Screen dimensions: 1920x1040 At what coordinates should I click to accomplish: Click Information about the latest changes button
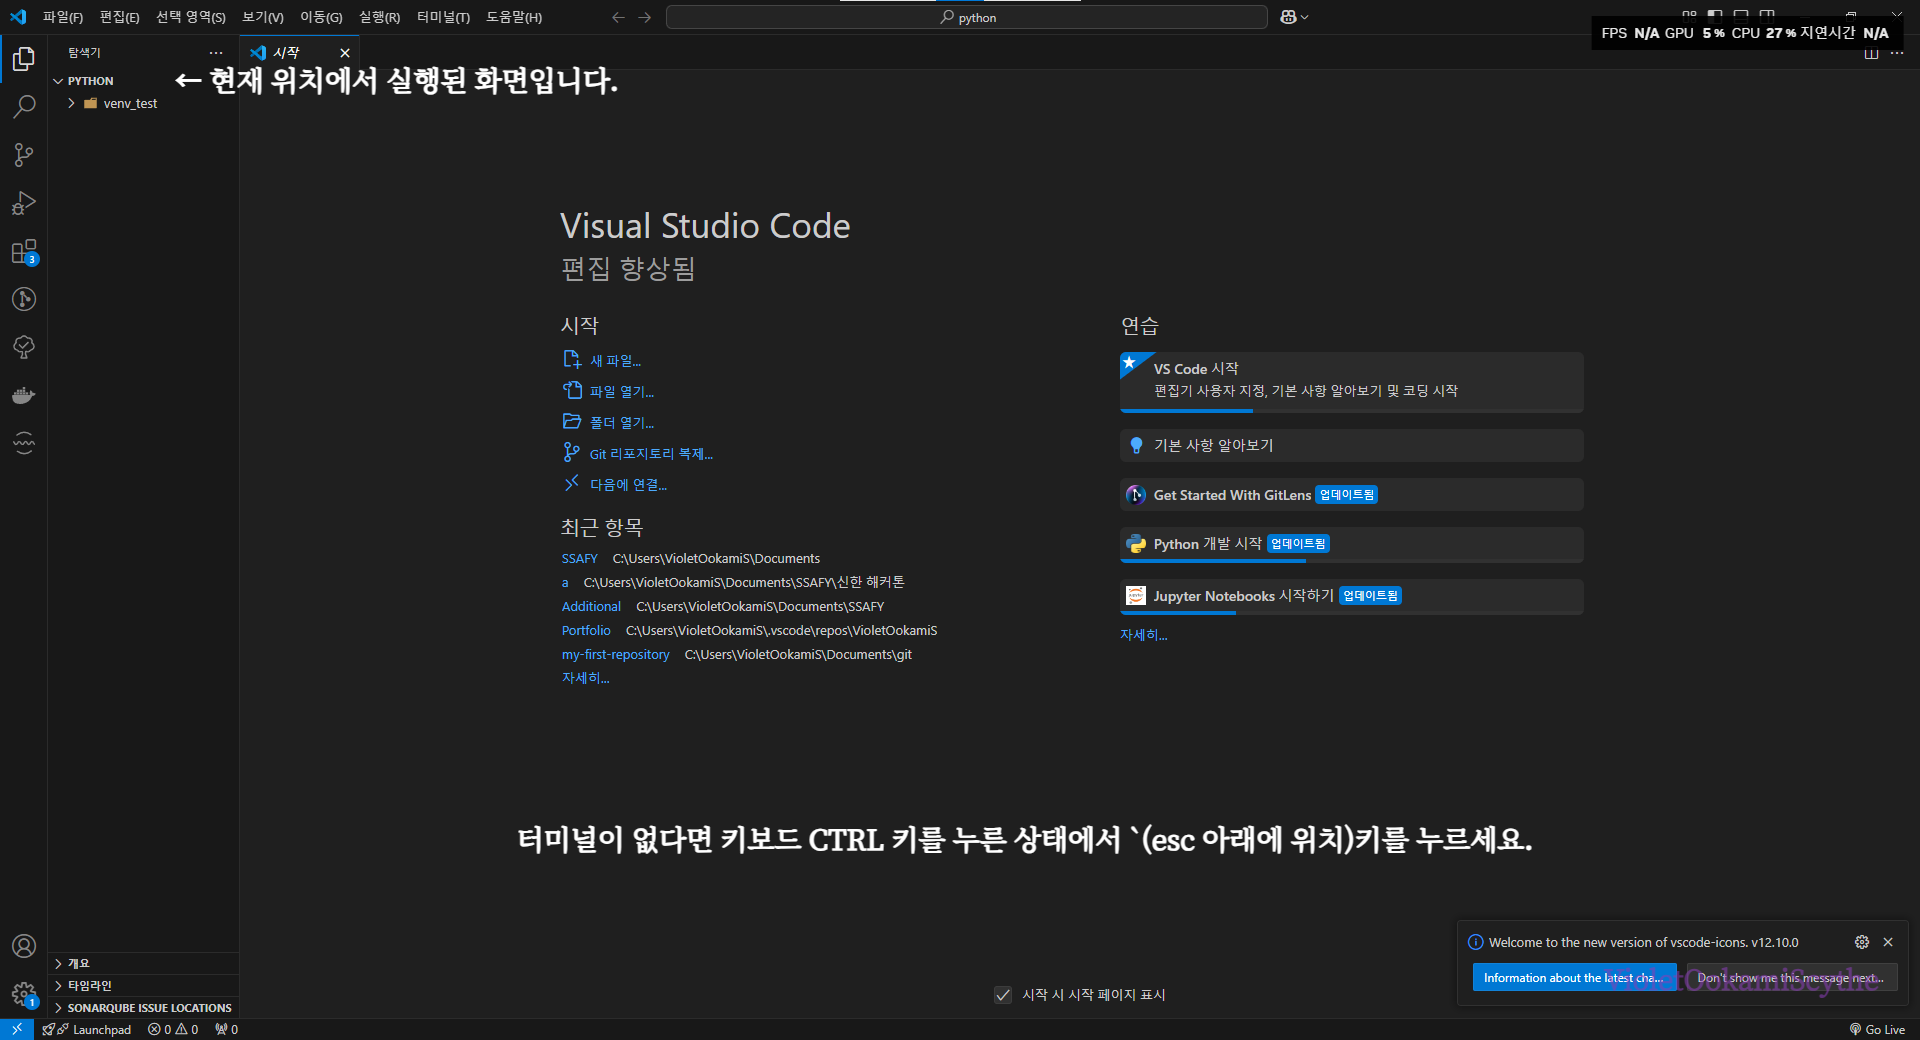tap(1574, 978)
